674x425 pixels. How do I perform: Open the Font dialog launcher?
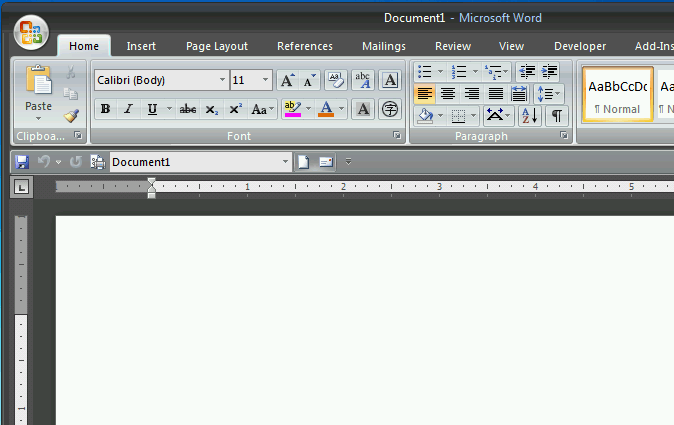pyautogui.click(x=397, y=135)
